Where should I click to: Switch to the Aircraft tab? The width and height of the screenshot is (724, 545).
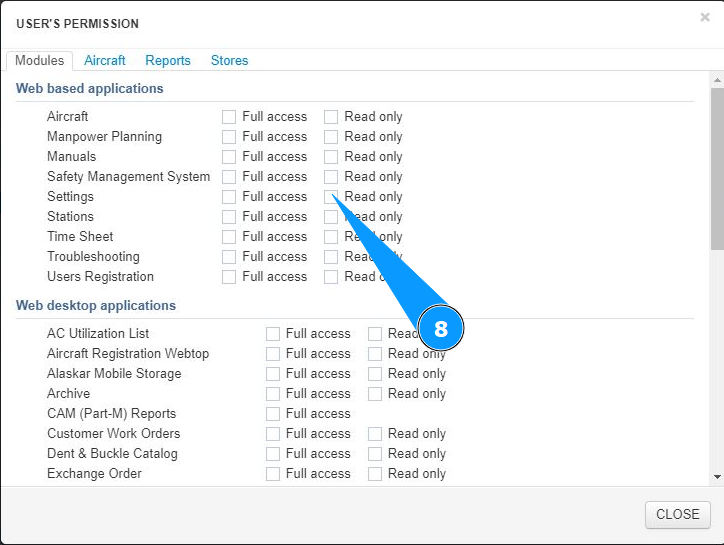(105, 60)
